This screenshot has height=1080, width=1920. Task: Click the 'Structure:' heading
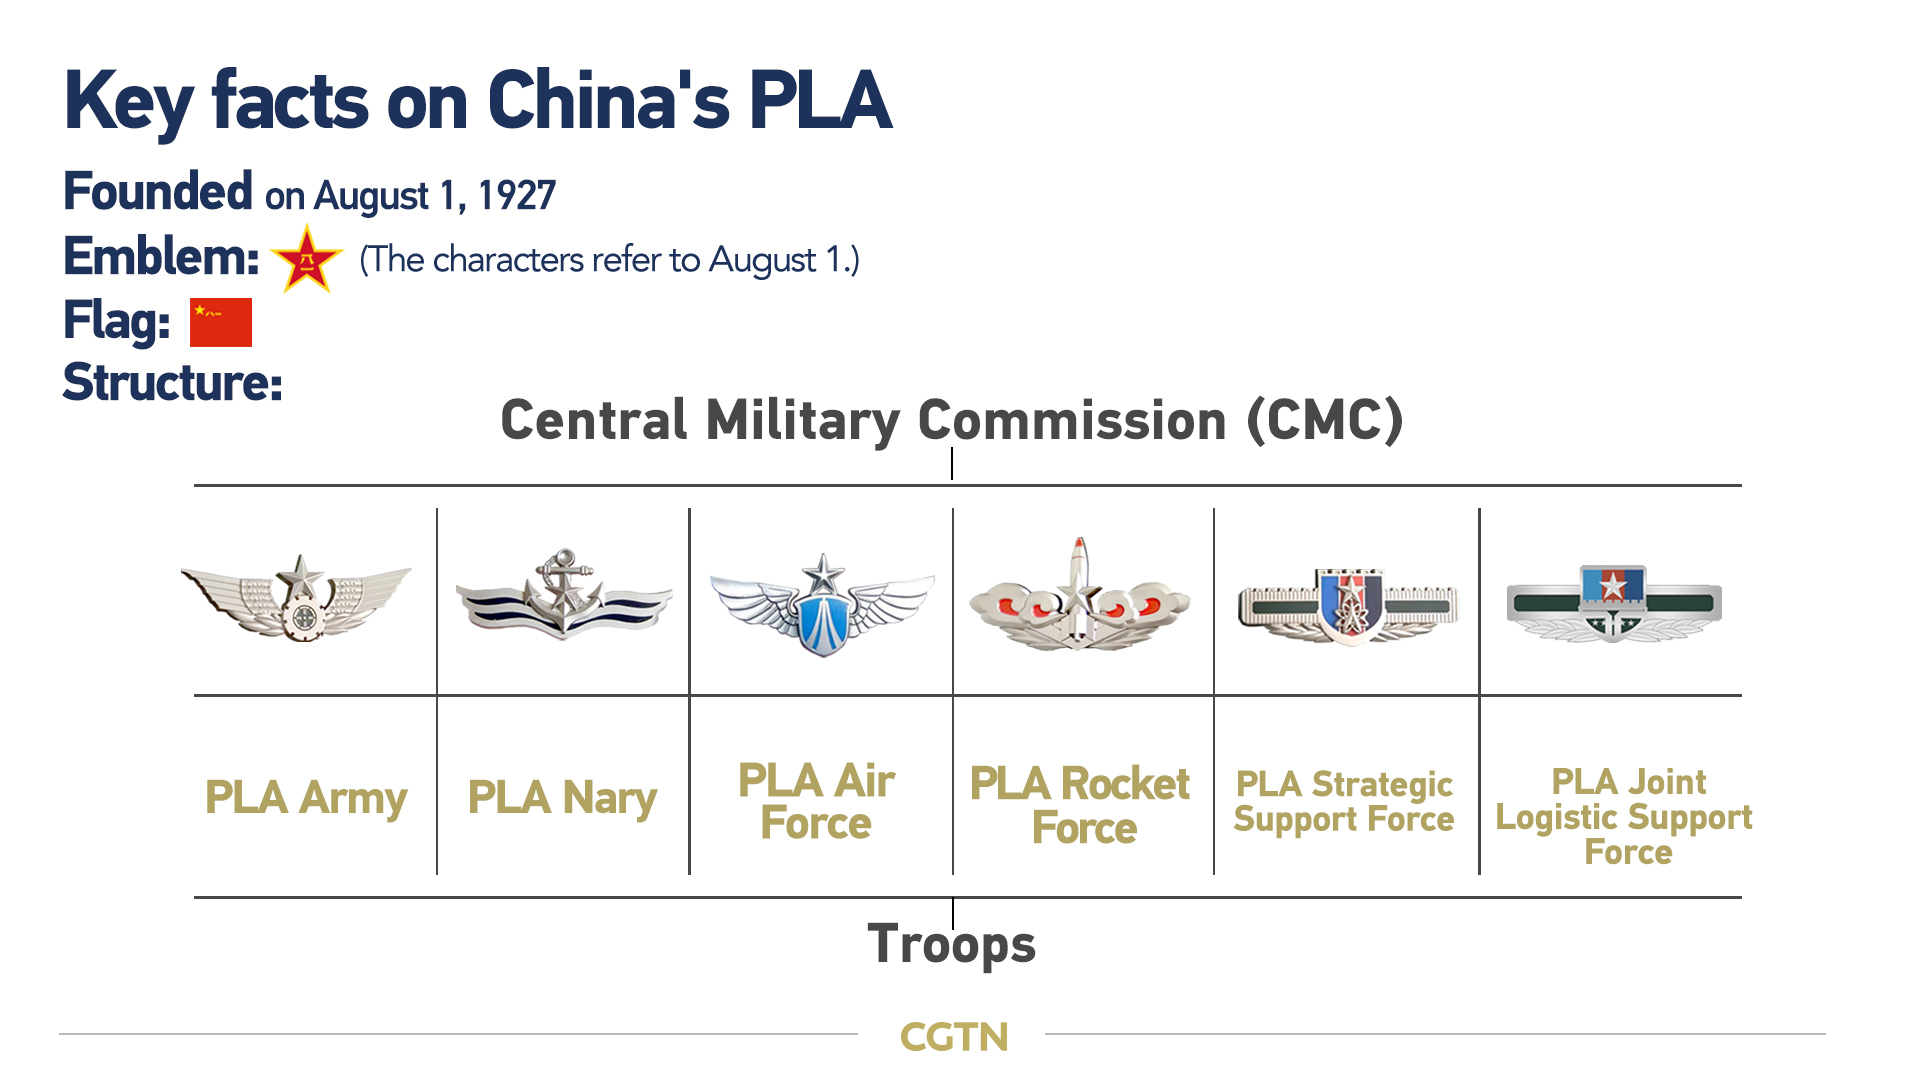[x=173, y=383]
